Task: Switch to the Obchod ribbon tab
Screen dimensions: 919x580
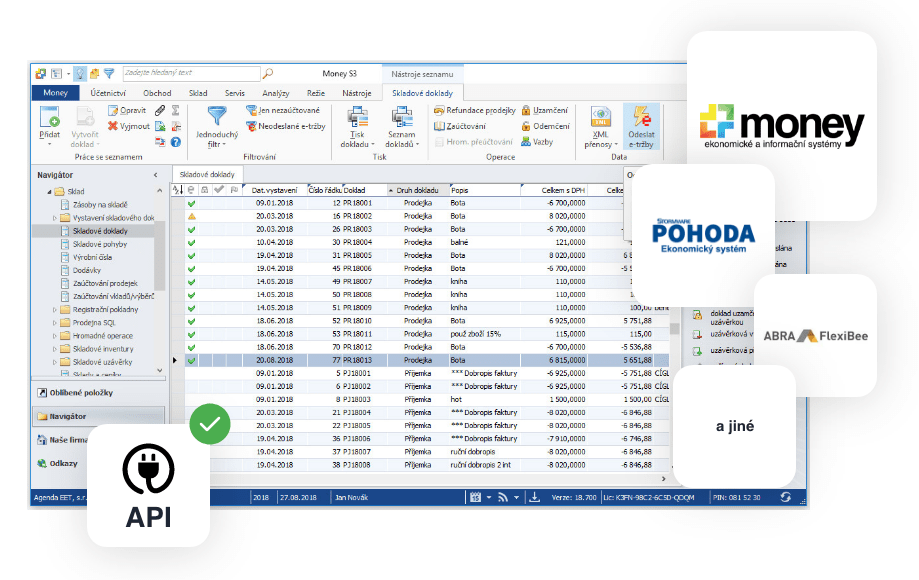Action: [157, 93]
